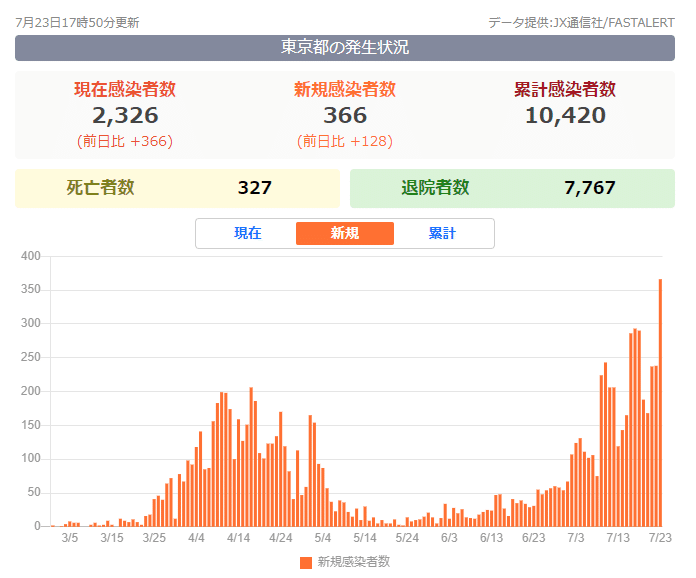Switch chart to 累計 tab

click(442, 234)
